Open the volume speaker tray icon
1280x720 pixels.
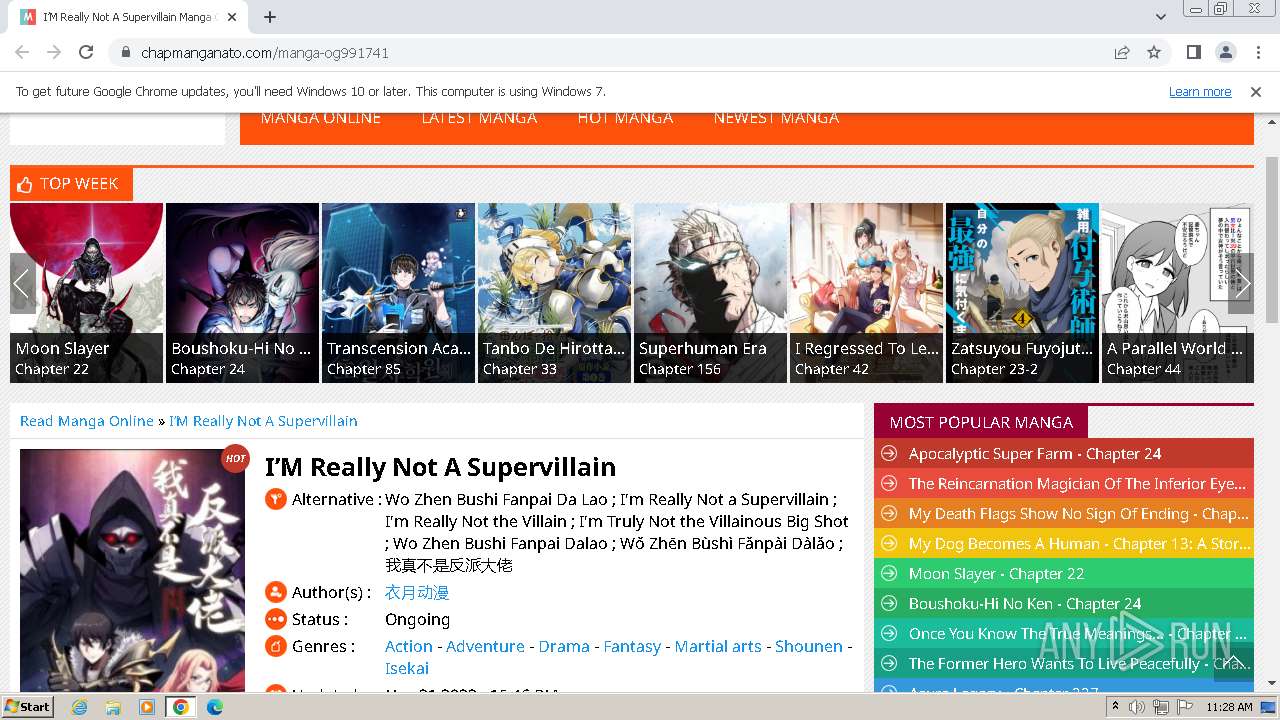tap(1137, 707)
